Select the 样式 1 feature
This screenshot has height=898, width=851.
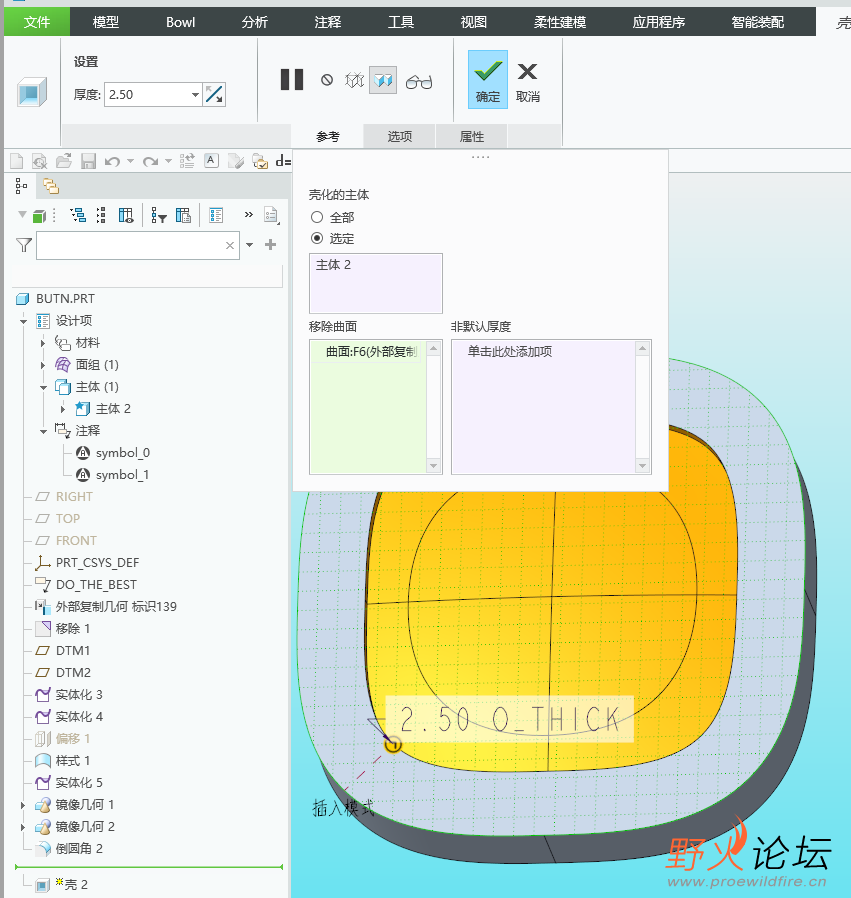[73, 761]
